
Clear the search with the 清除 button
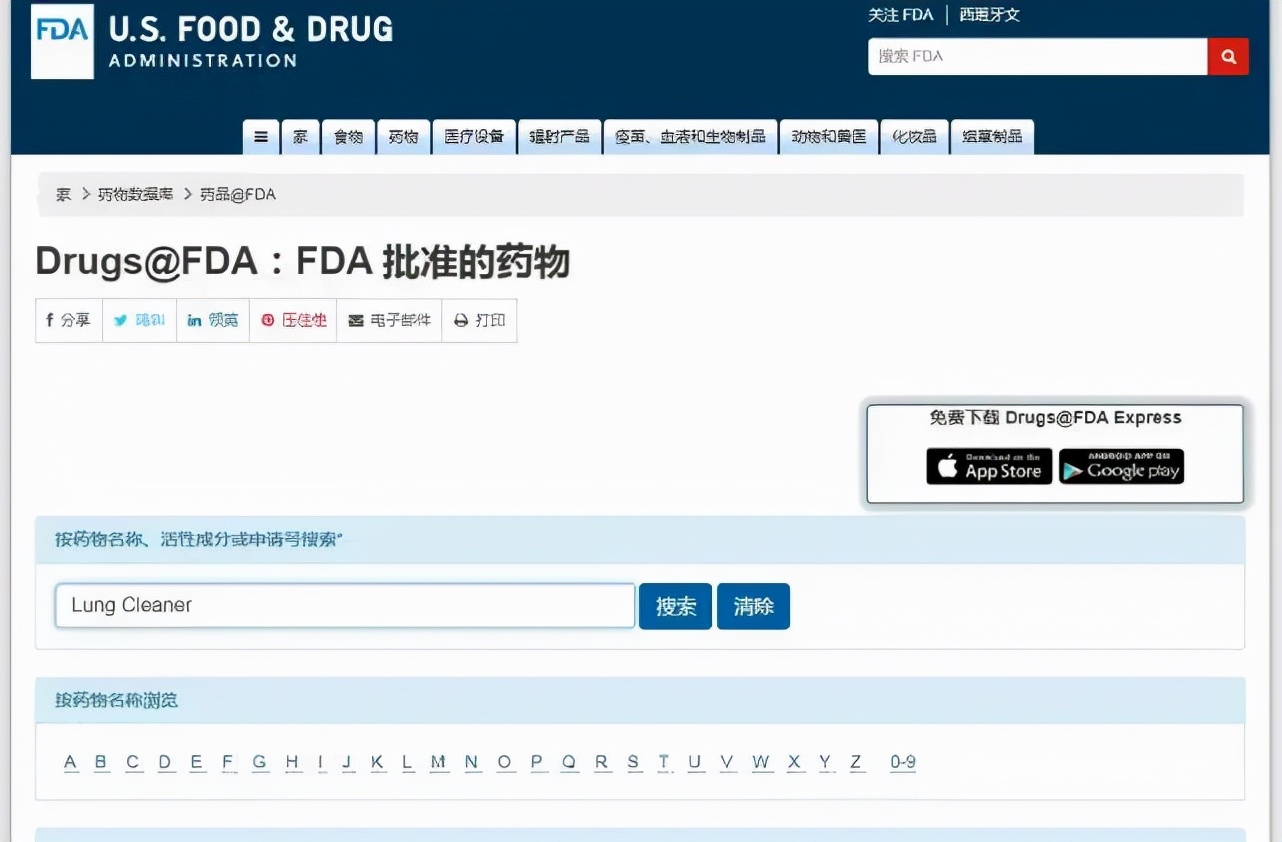click(x=753, y=606)
